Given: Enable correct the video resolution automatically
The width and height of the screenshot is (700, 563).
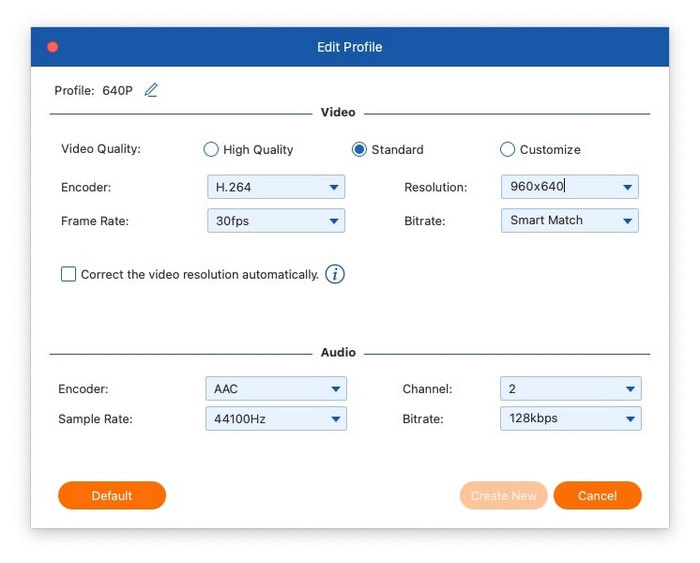Looking at the screenshot, I should pyautogui.click(x=69, y=274).
